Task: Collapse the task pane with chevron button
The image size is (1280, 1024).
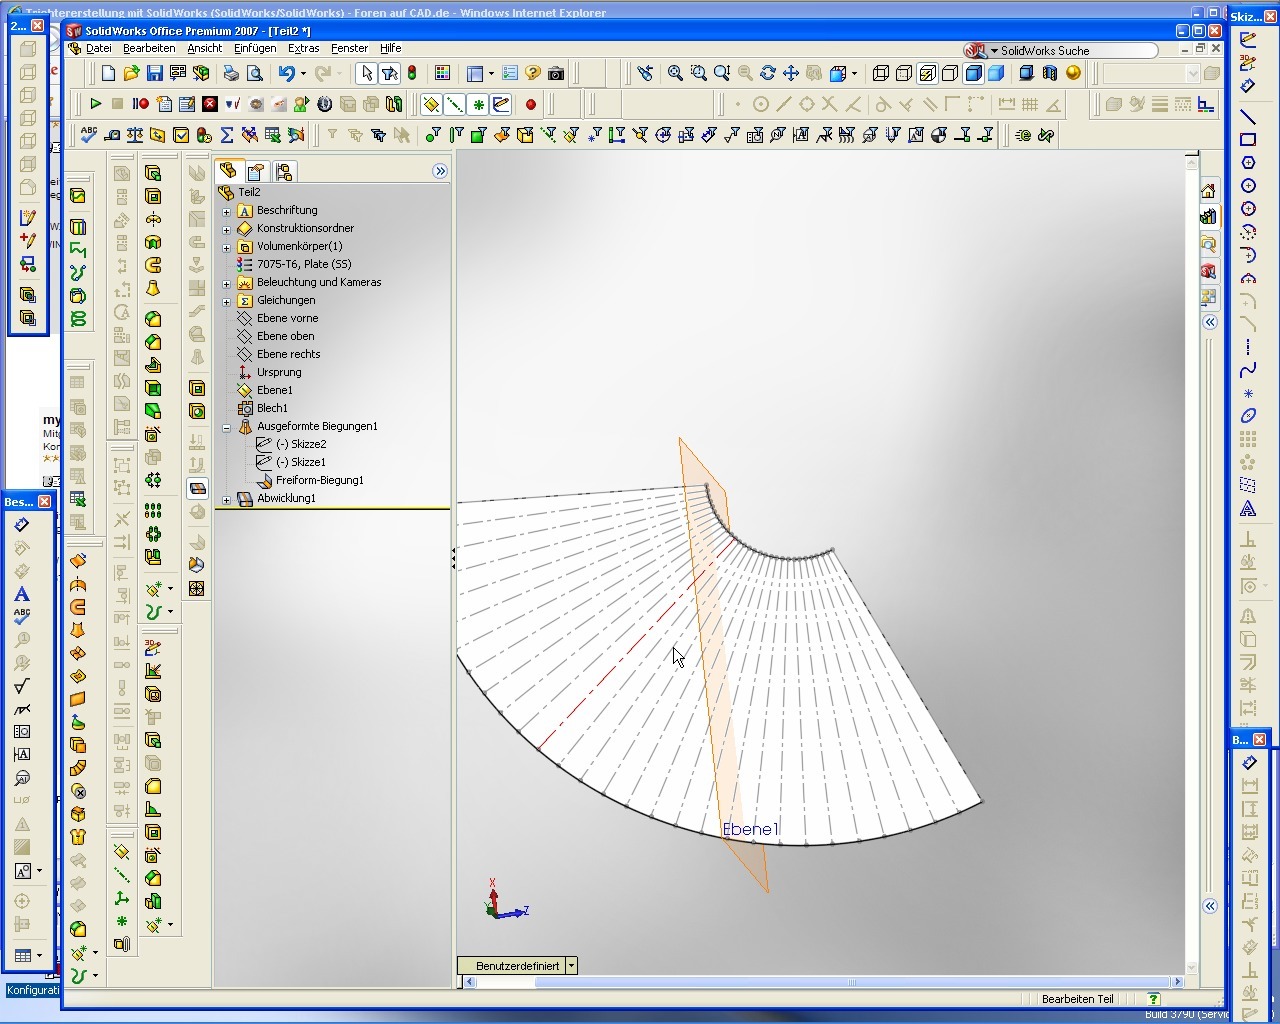Action: tap(1210, 322)
